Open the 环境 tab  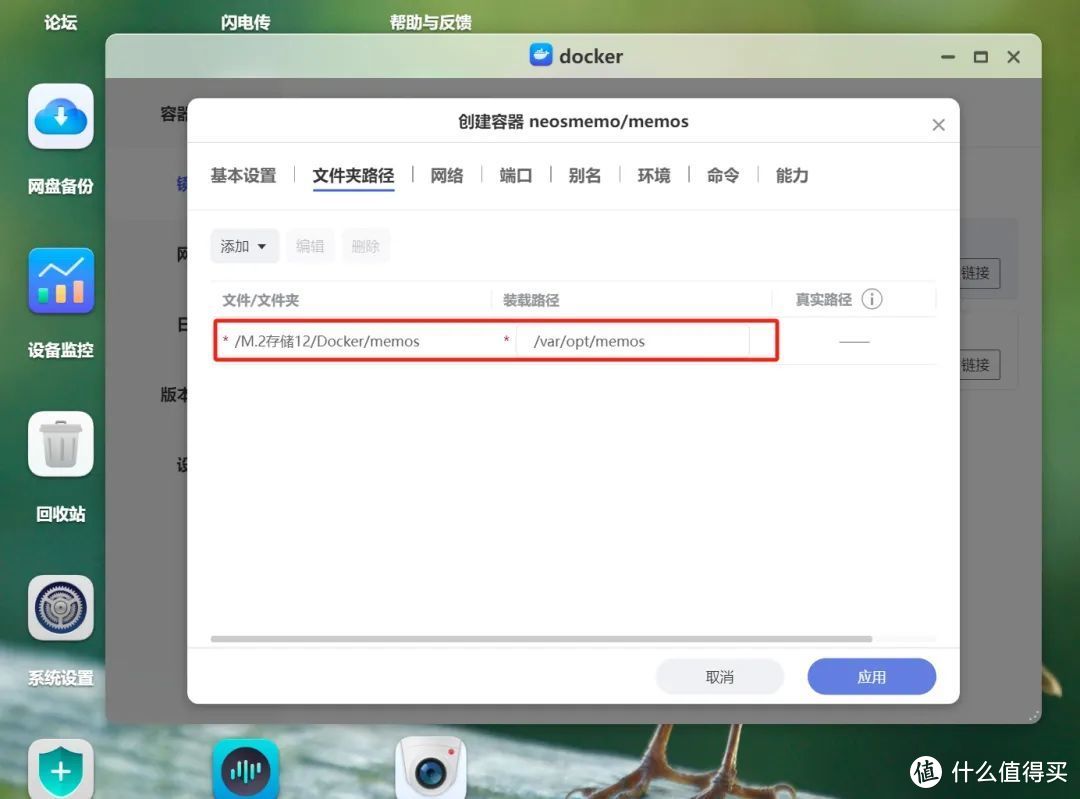click(x=653, y=175)
